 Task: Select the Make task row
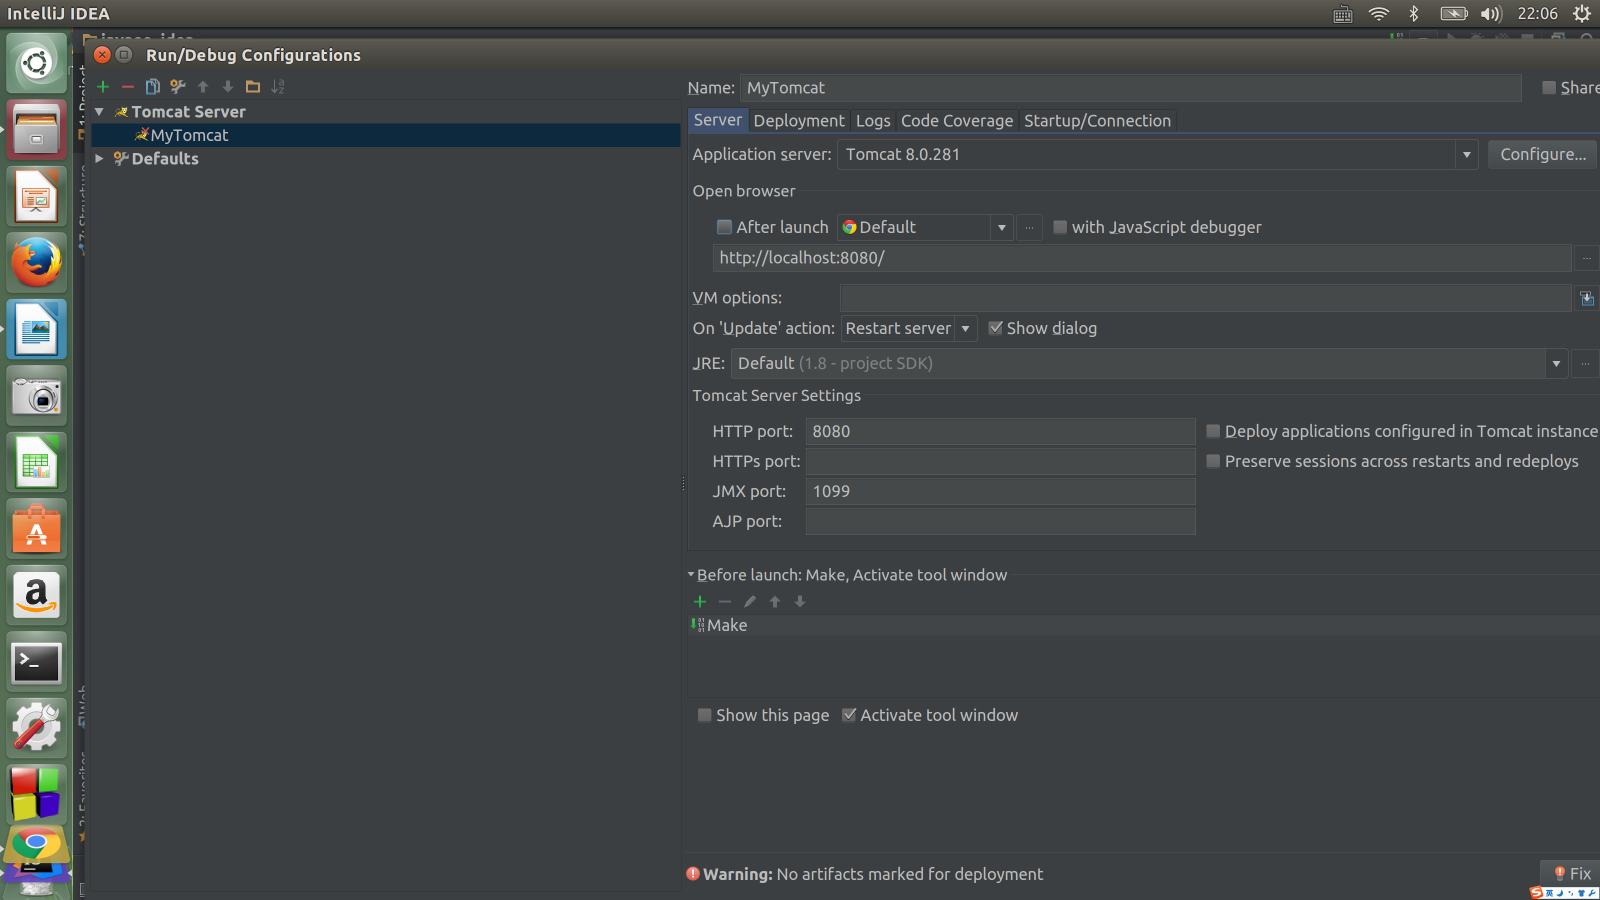coord(1142,625)
